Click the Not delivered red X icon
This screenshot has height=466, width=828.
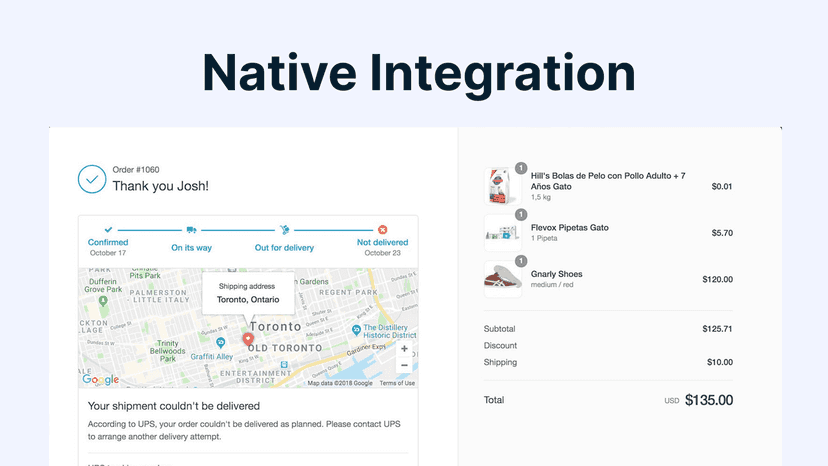point(382,230)
